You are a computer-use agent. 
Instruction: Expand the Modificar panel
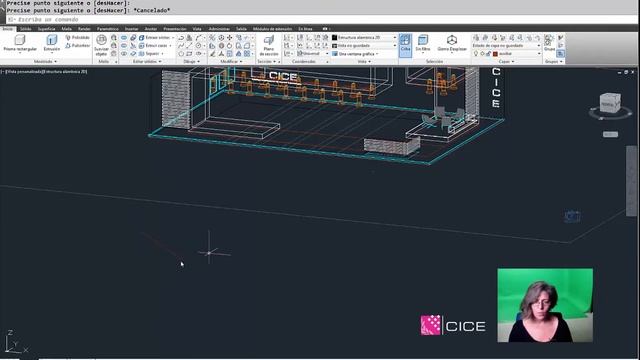[231, 62]
